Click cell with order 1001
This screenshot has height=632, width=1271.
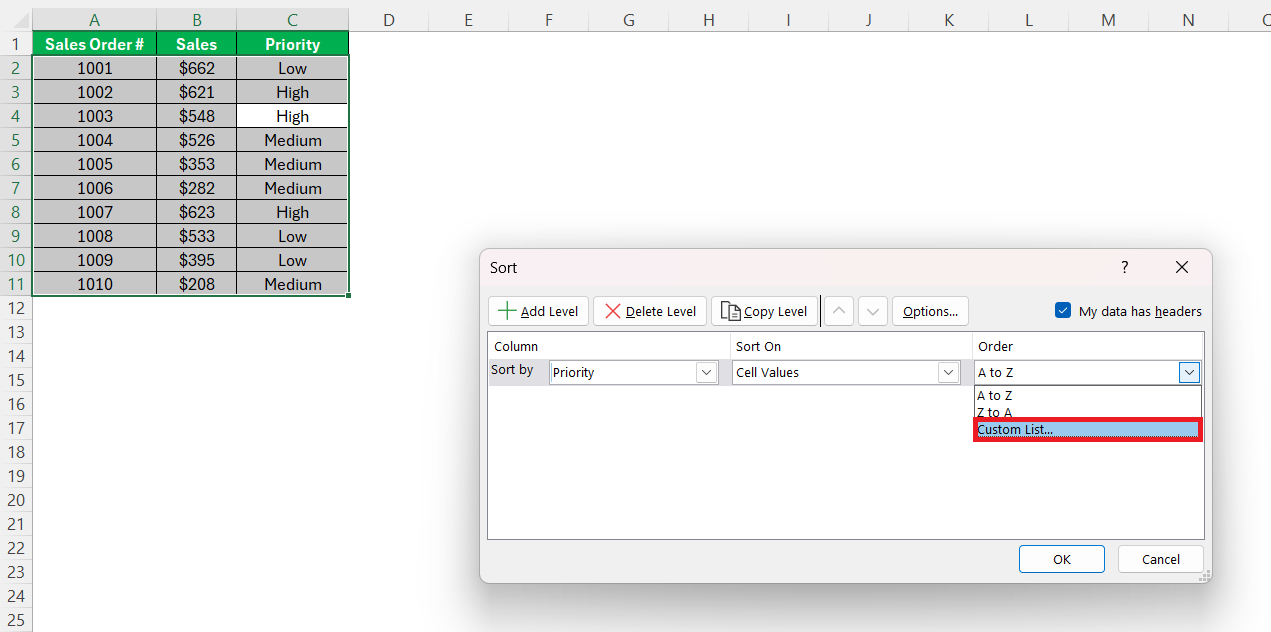tap(95, 68)
